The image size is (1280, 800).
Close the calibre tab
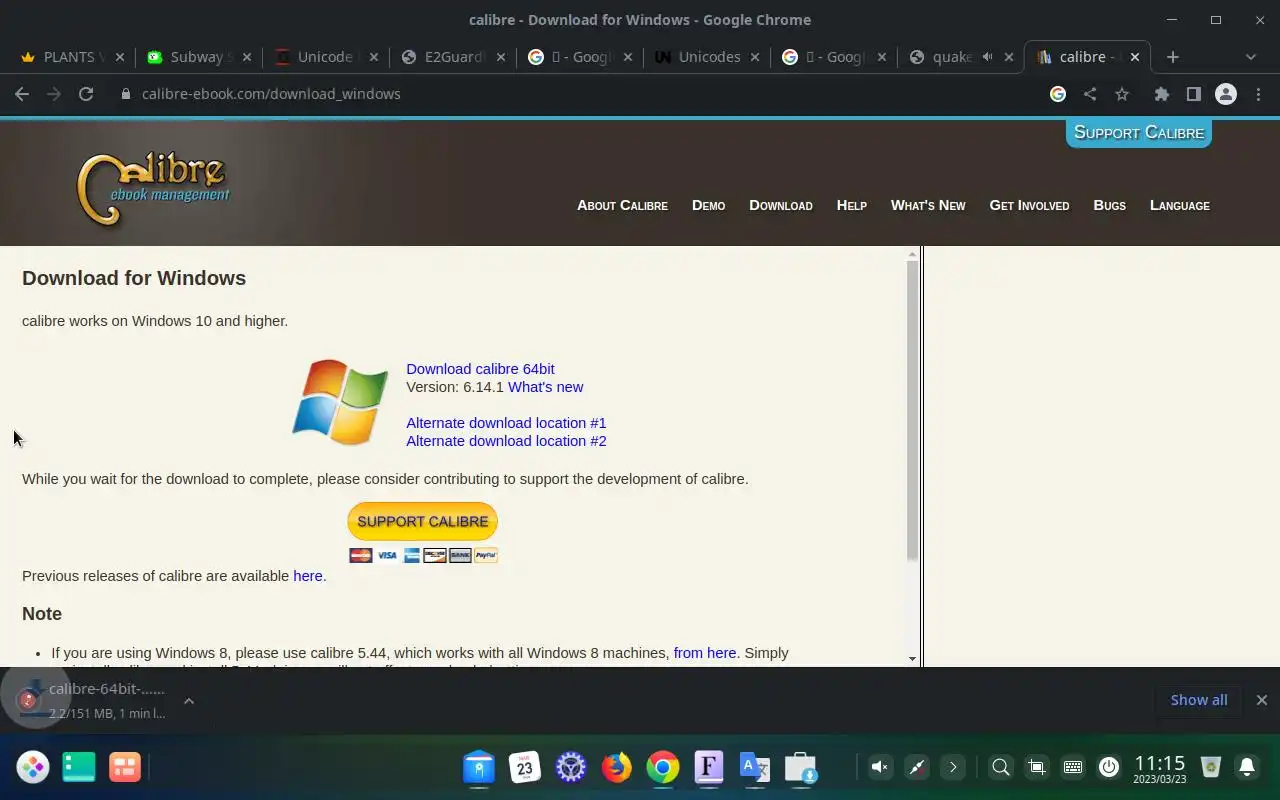[1135, 57]
